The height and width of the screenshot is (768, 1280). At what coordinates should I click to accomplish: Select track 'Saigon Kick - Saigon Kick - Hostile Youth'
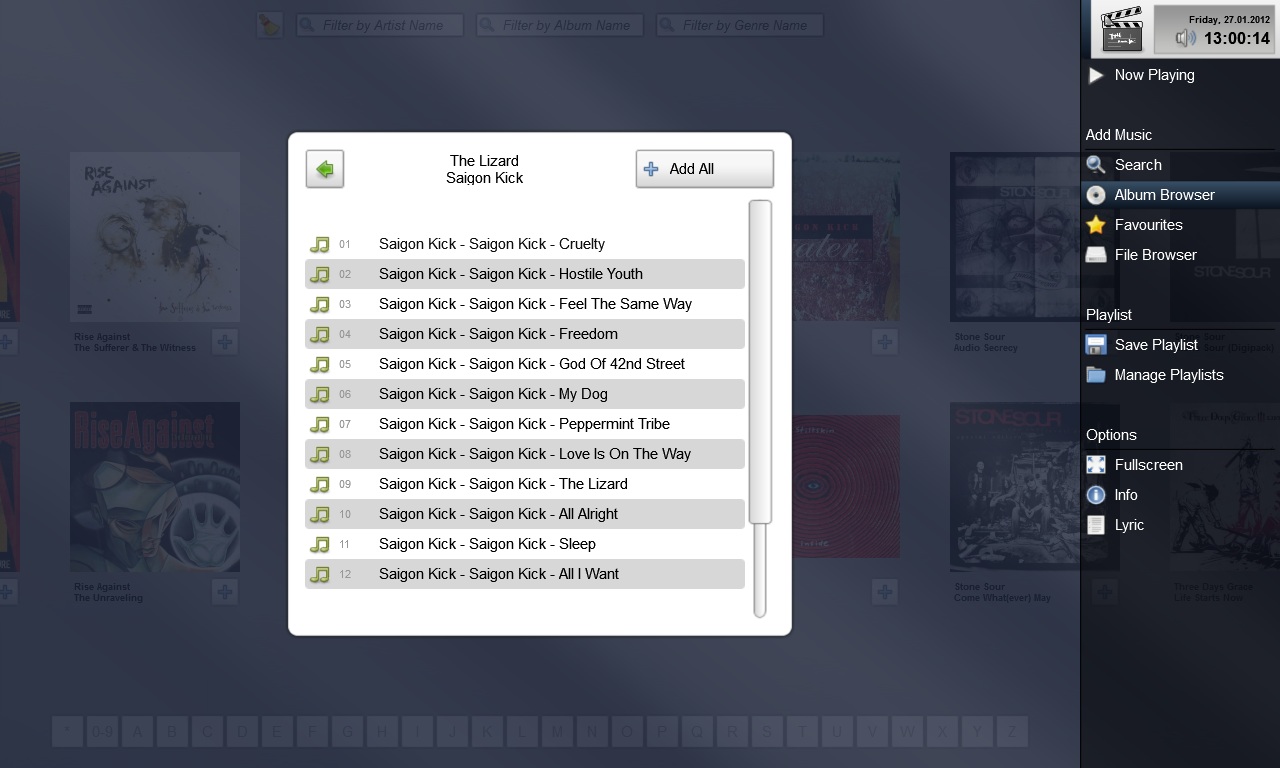[x=525, y=274]
